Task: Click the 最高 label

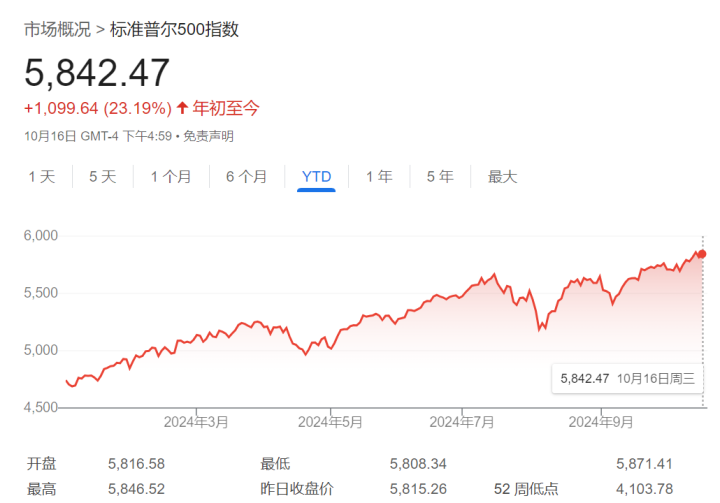Action: click(41, 489)
